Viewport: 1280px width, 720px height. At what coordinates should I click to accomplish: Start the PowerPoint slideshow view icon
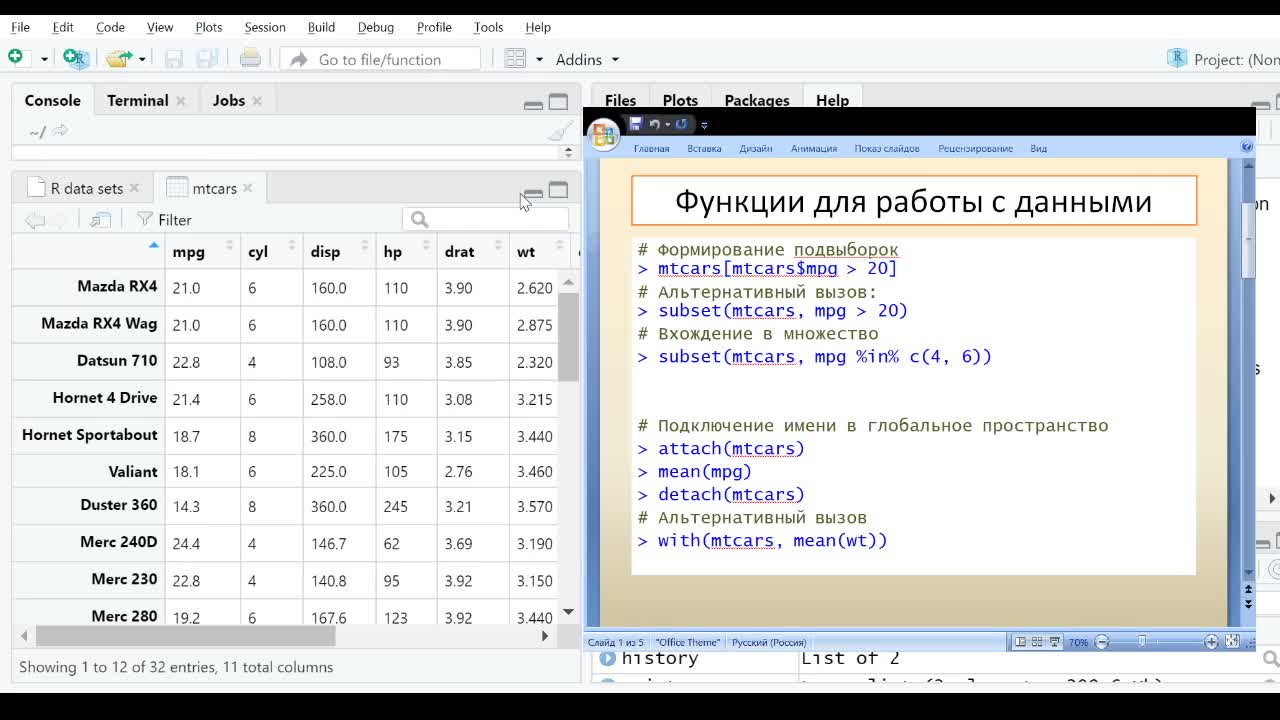pyautogui.click(x=1054, y=642)
